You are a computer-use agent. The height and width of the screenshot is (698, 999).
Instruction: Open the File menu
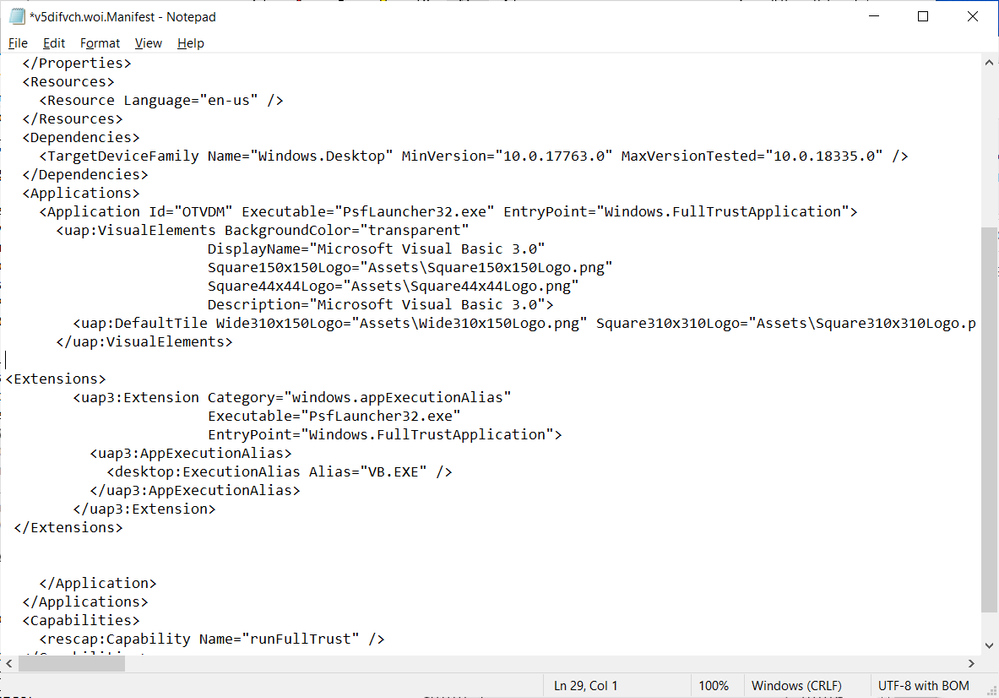18,43
